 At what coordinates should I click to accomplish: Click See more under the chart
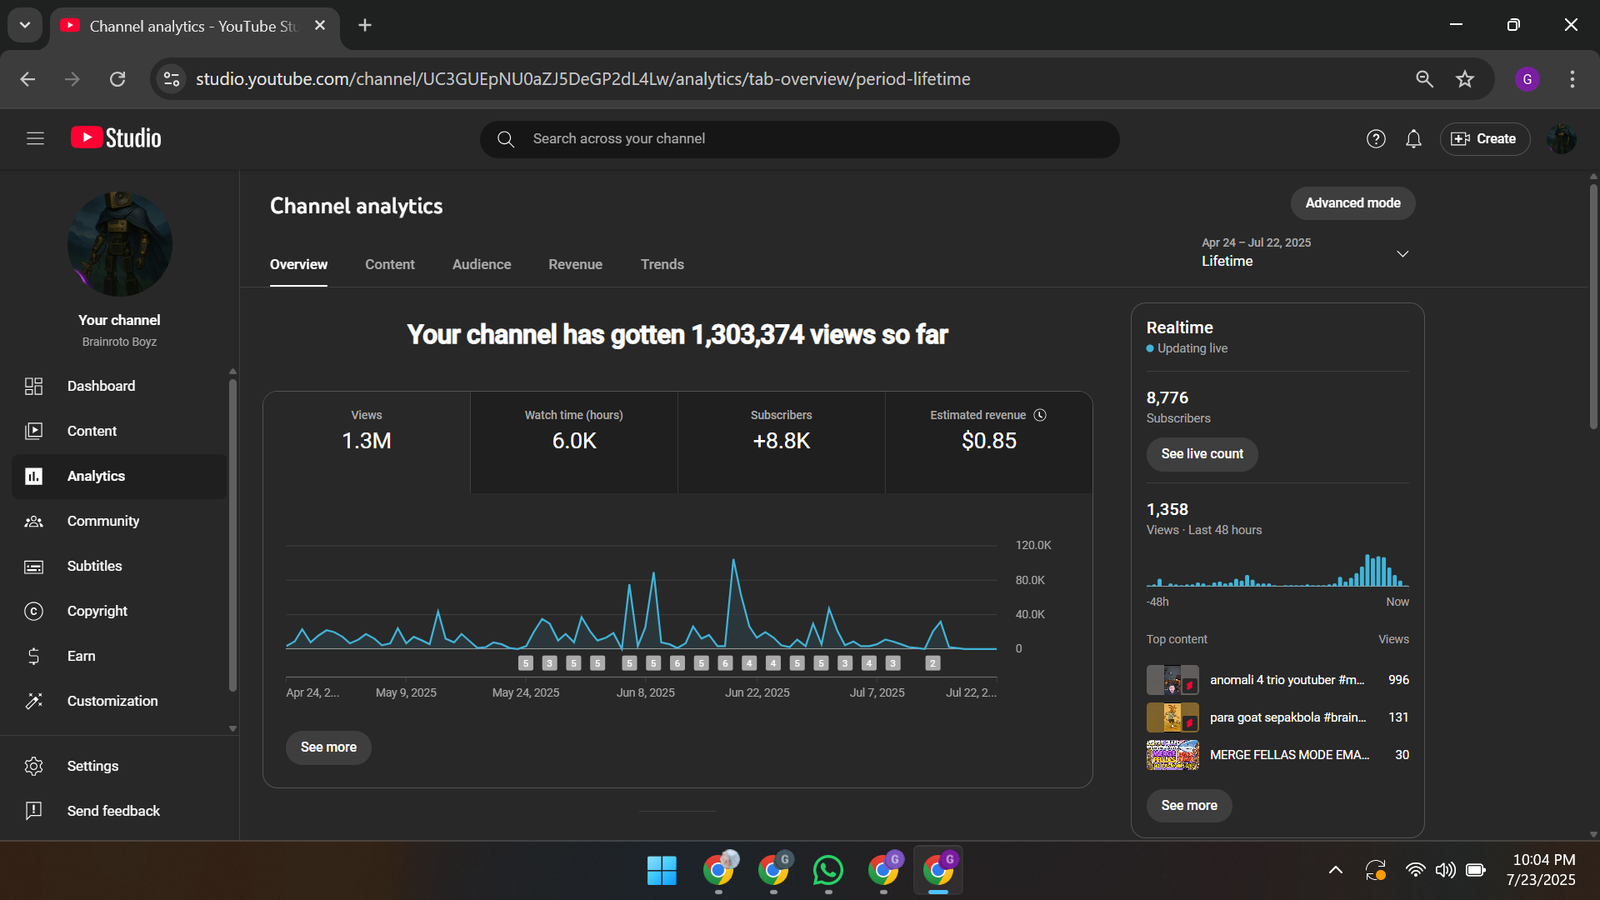pos(328,747)
